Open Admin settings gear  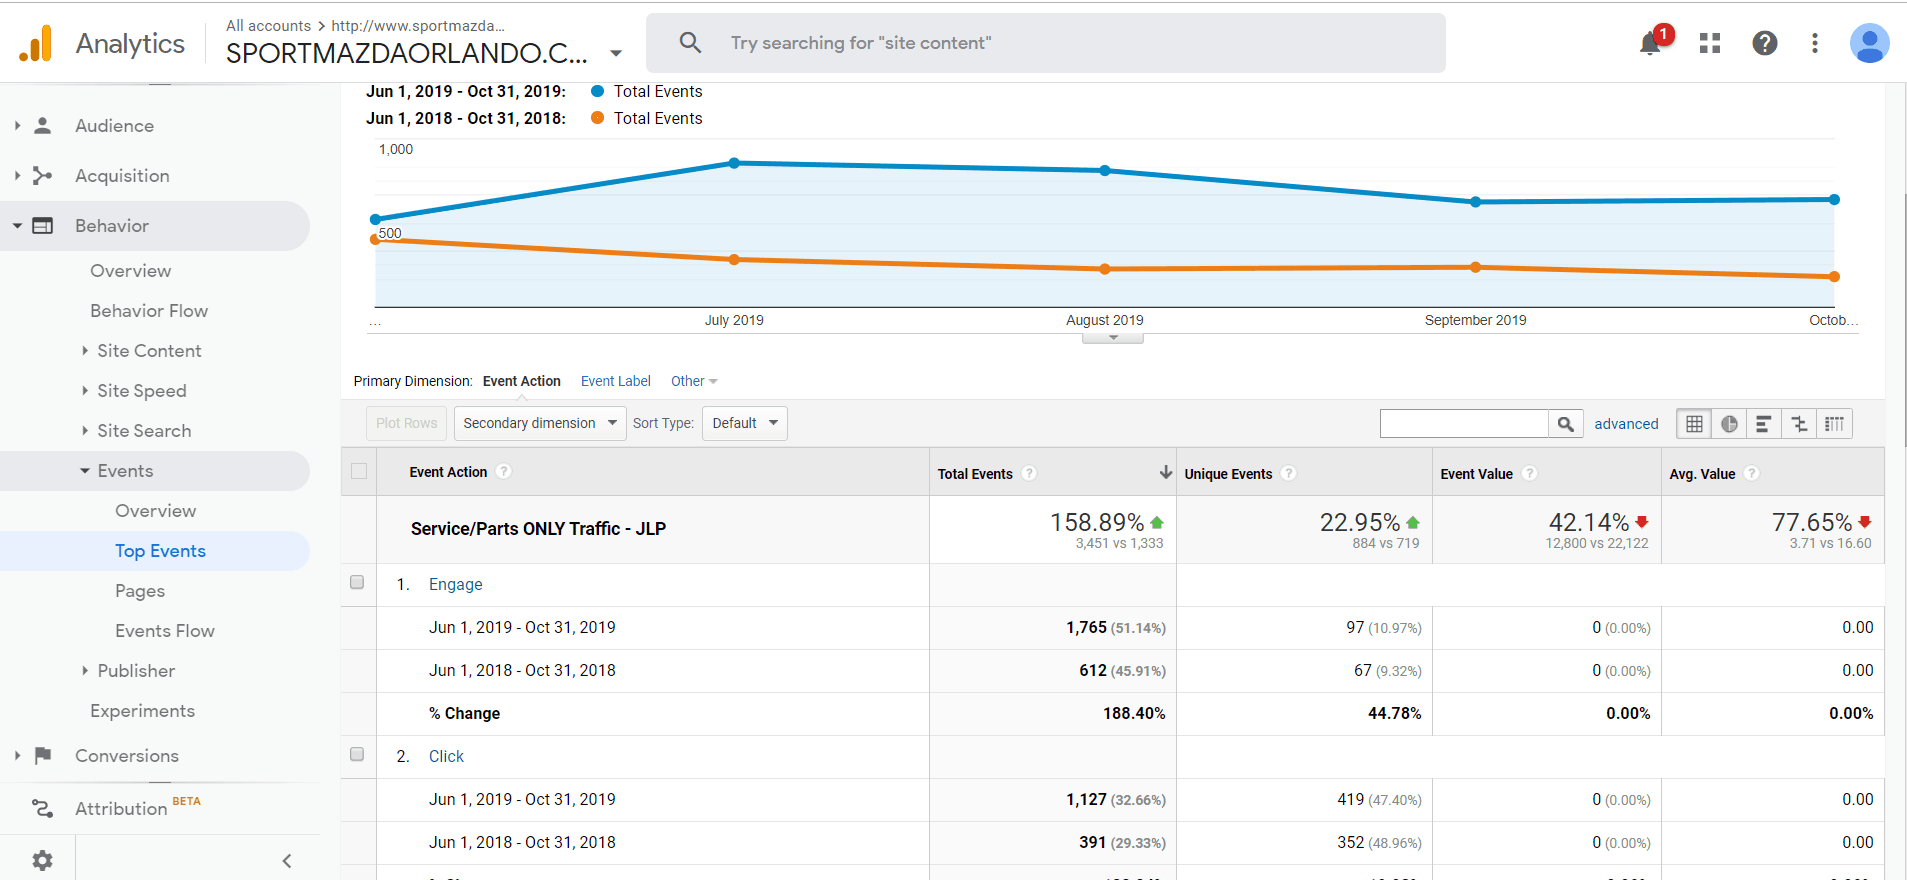(x=42, y=860)
